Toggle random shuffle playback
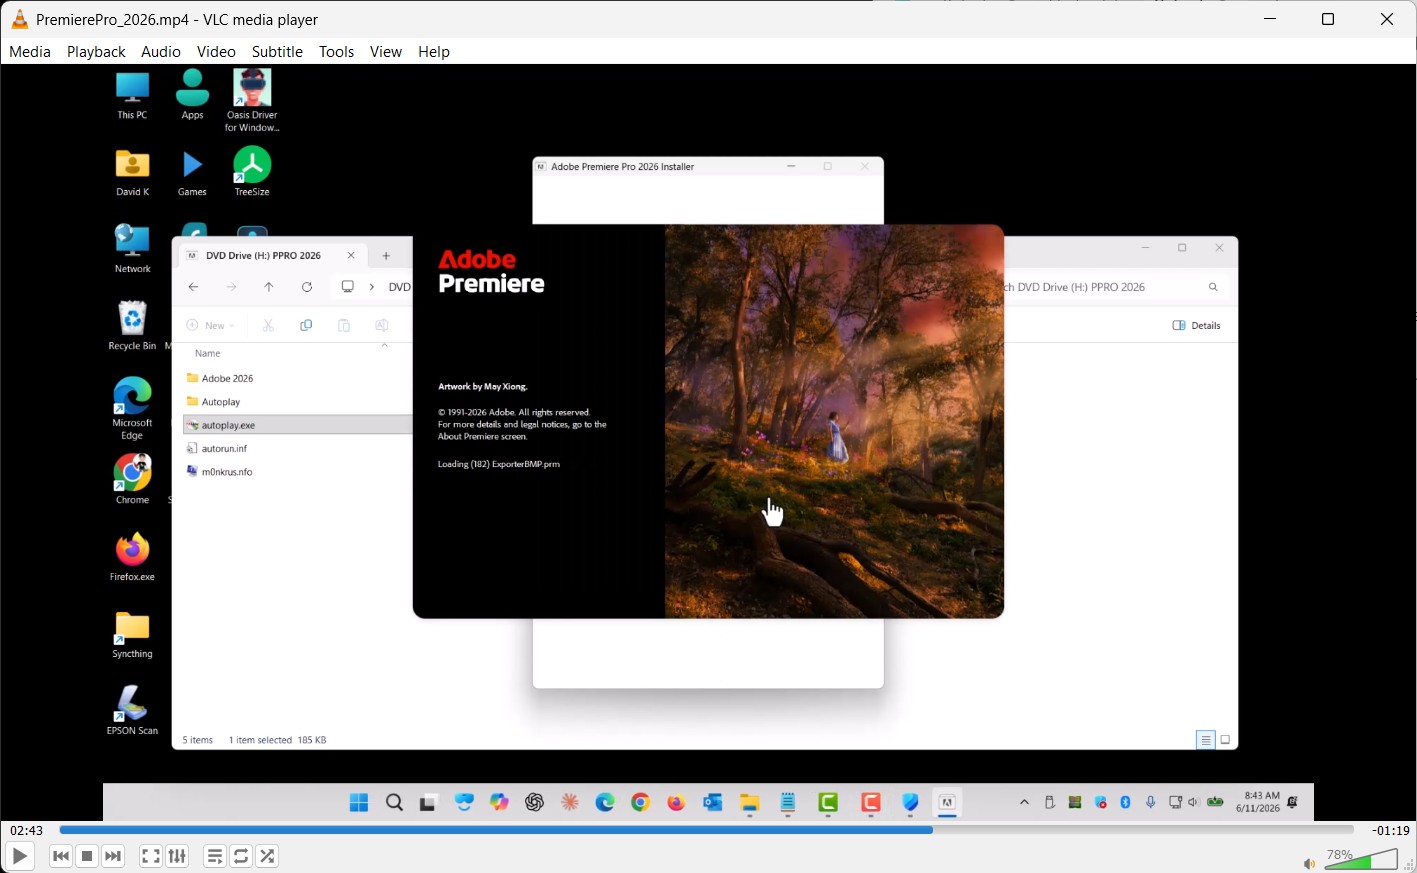The image size is (1417, 873). tap(267, 856)
